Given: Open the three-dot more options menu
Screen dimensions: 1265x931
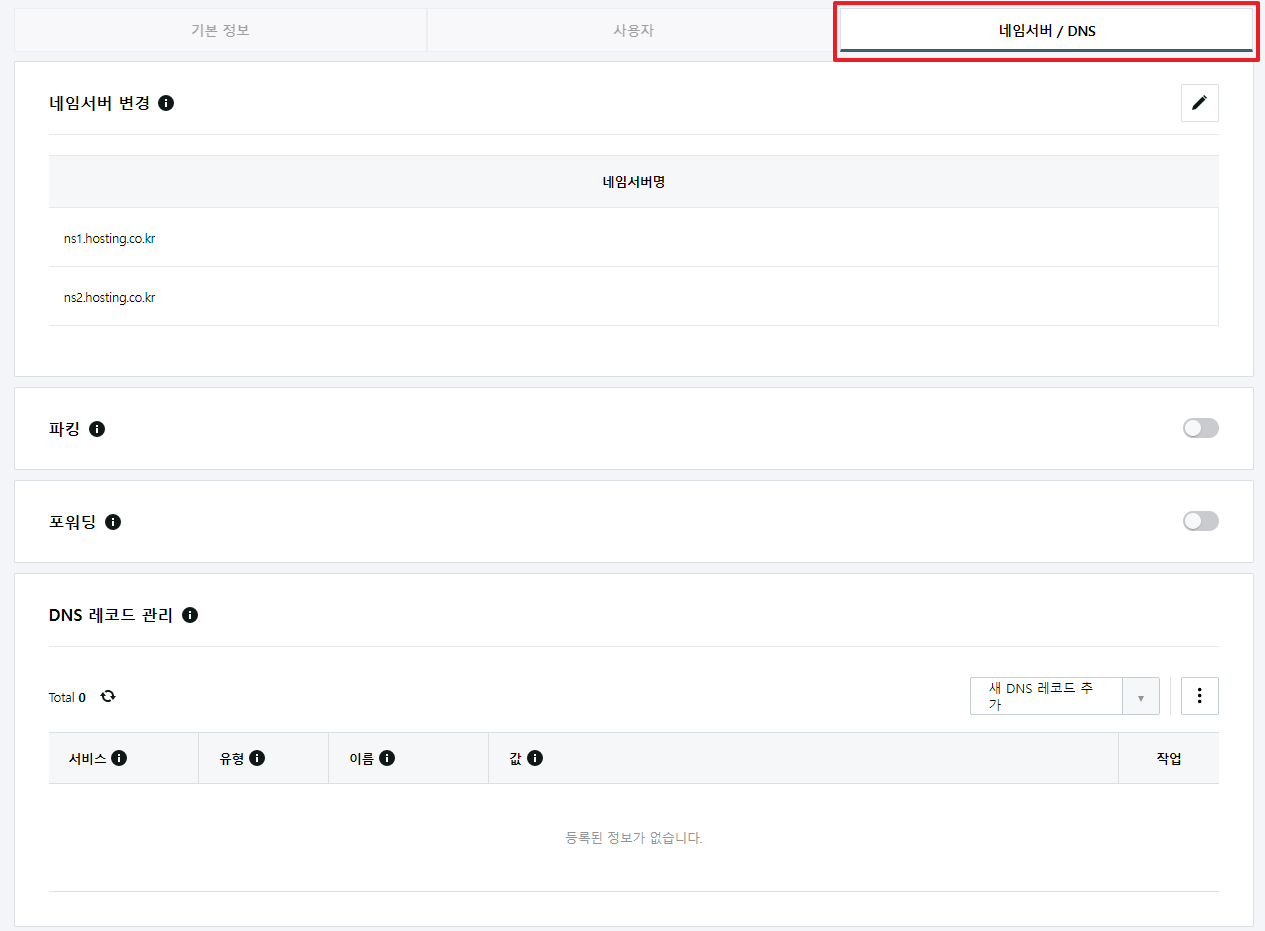Looking at the screenshot, I should (1199, 696).
